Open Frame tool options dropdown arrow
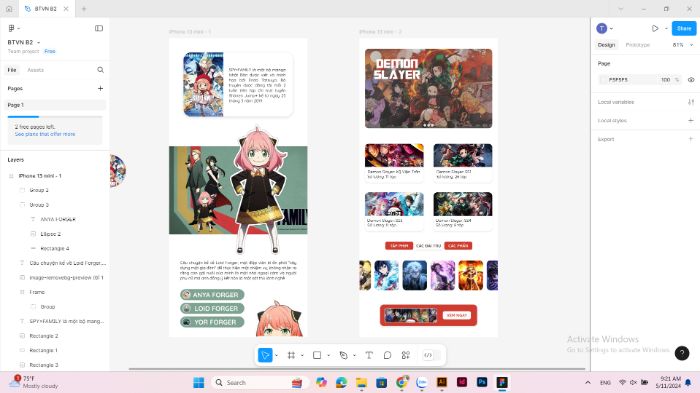This screenshot has height=393, width=700. (302, 355)
